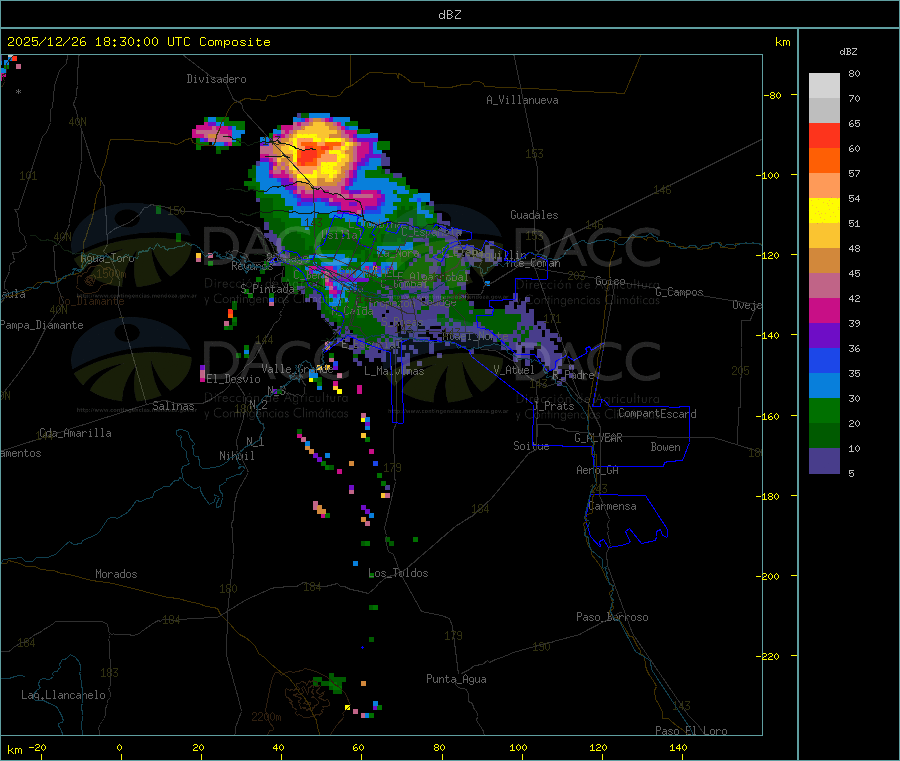This screenshot has height=761, width=900.
Task: Click the small pink echo cell west of the storm
Action: click(219, 134)
